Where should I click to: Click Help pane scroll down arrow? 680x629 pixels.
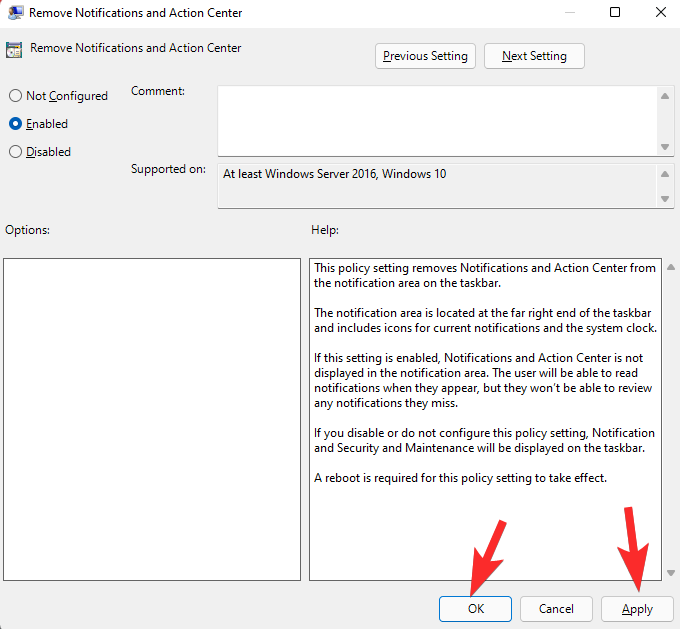click(x=670, y=573)
